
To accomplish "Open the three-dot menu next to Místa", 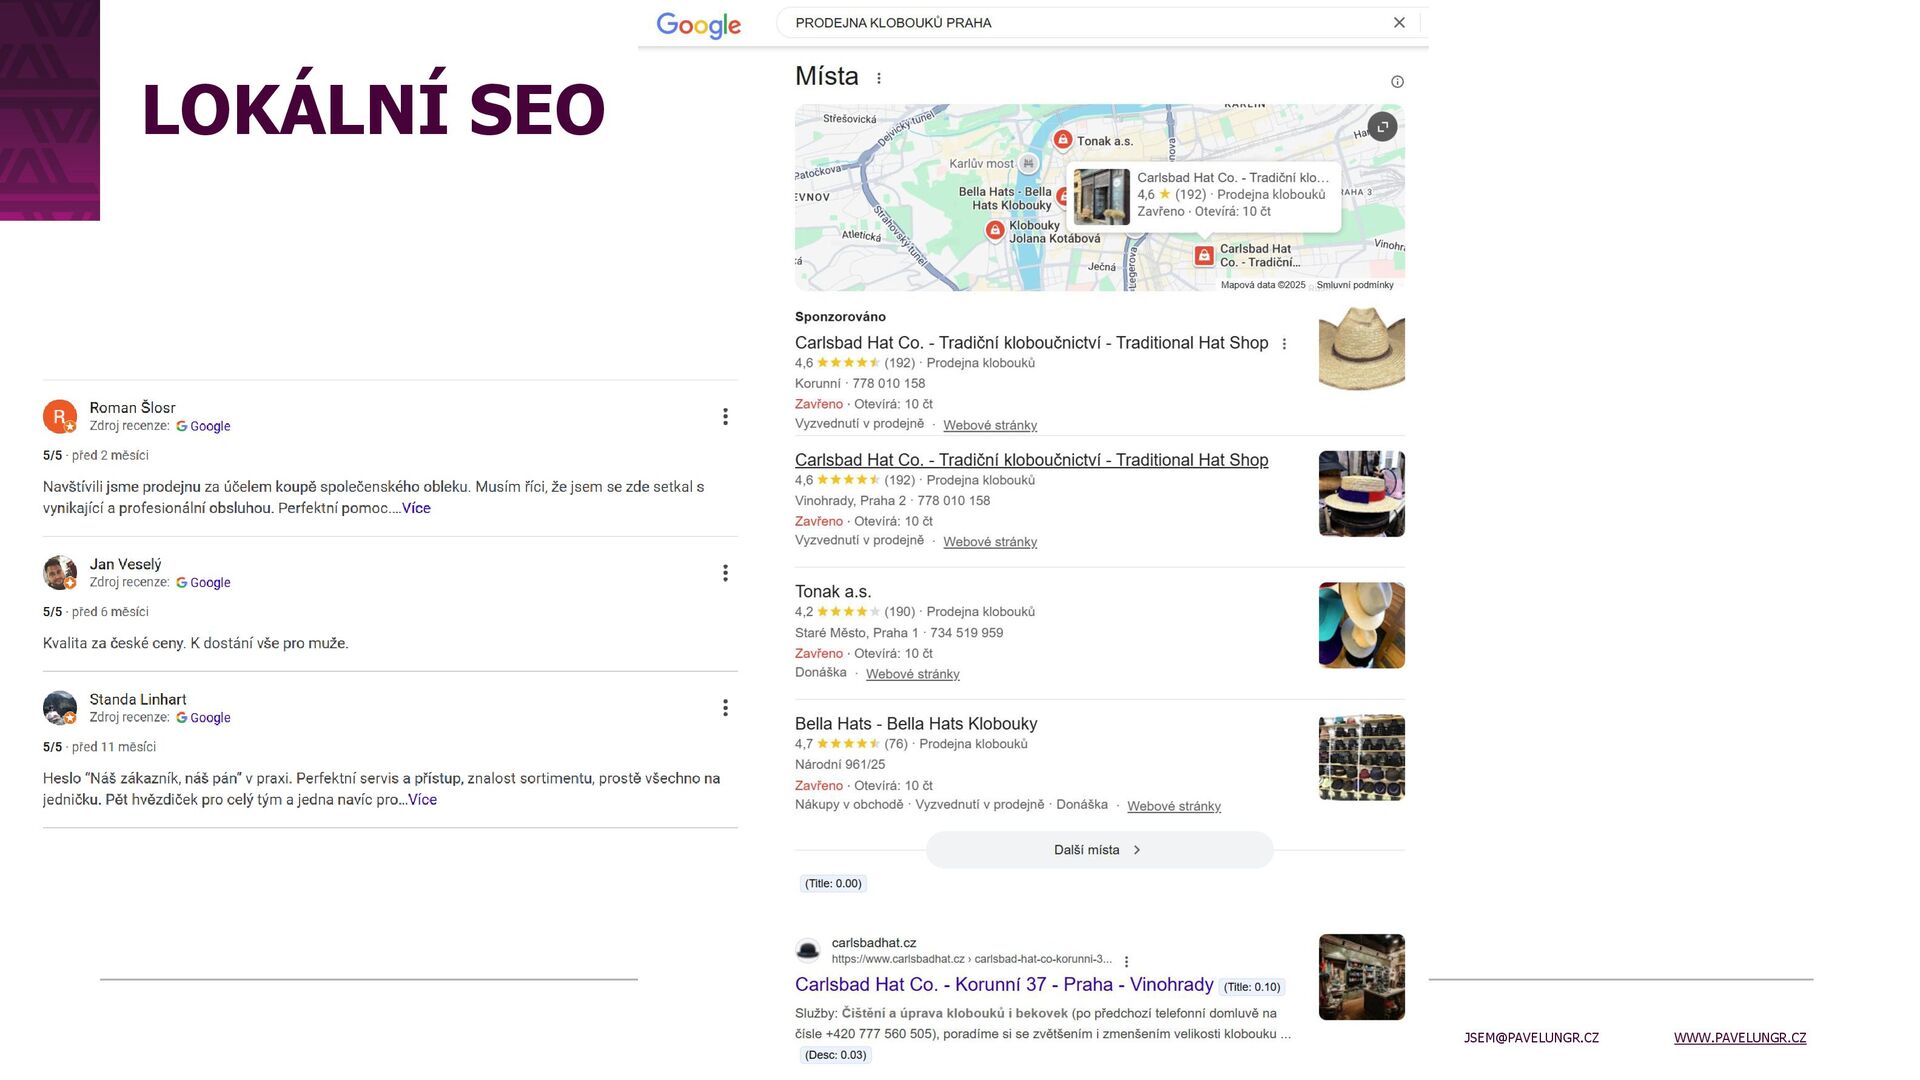I will [879, 78].
